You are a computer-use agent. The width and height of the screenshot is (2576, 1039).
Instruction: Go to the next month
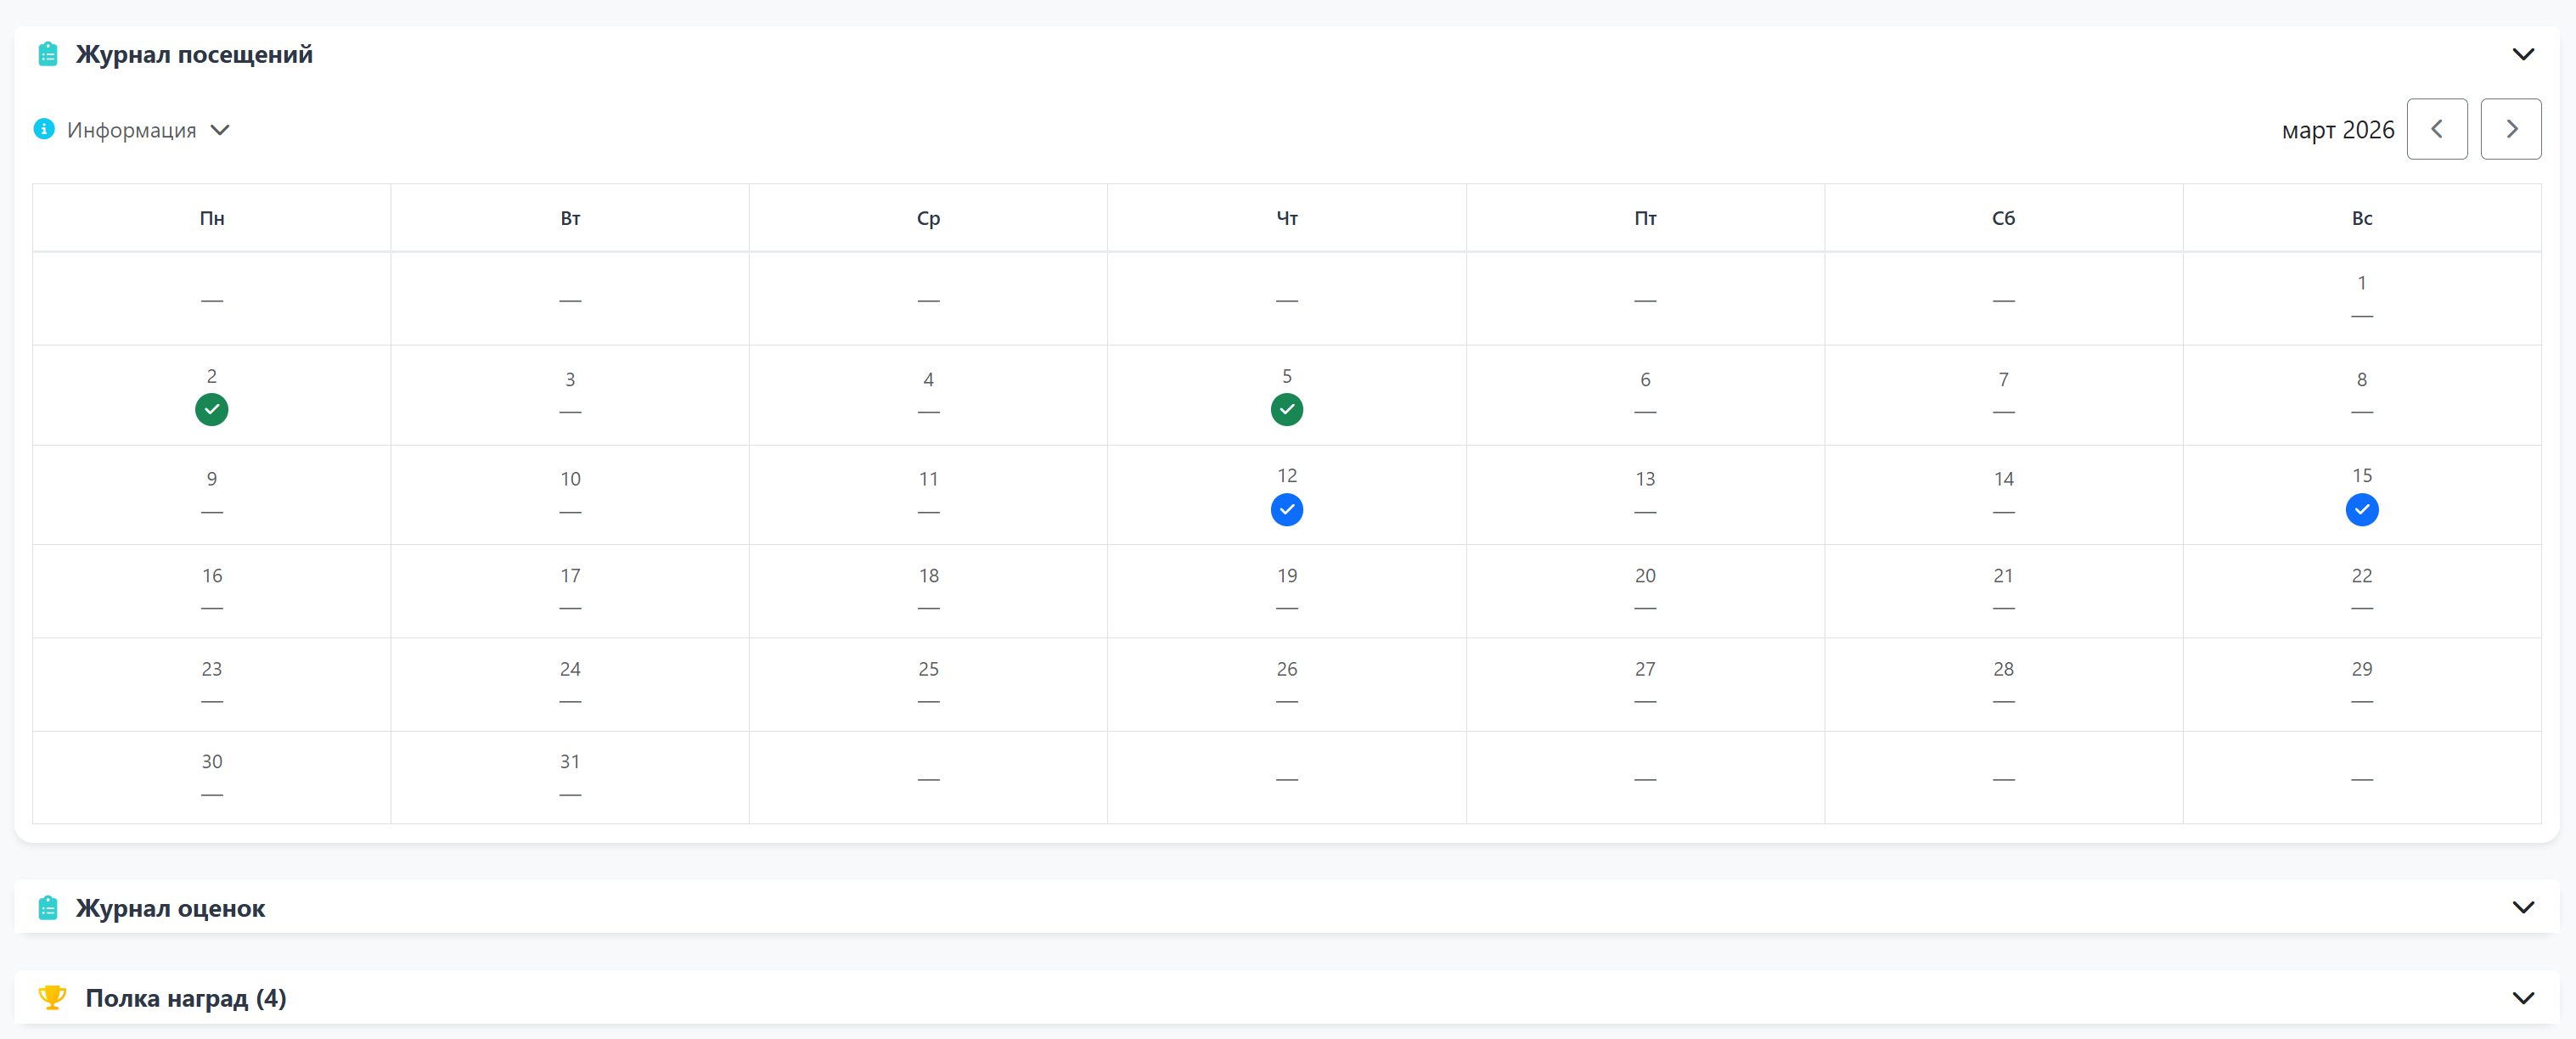click(2510, 129)
